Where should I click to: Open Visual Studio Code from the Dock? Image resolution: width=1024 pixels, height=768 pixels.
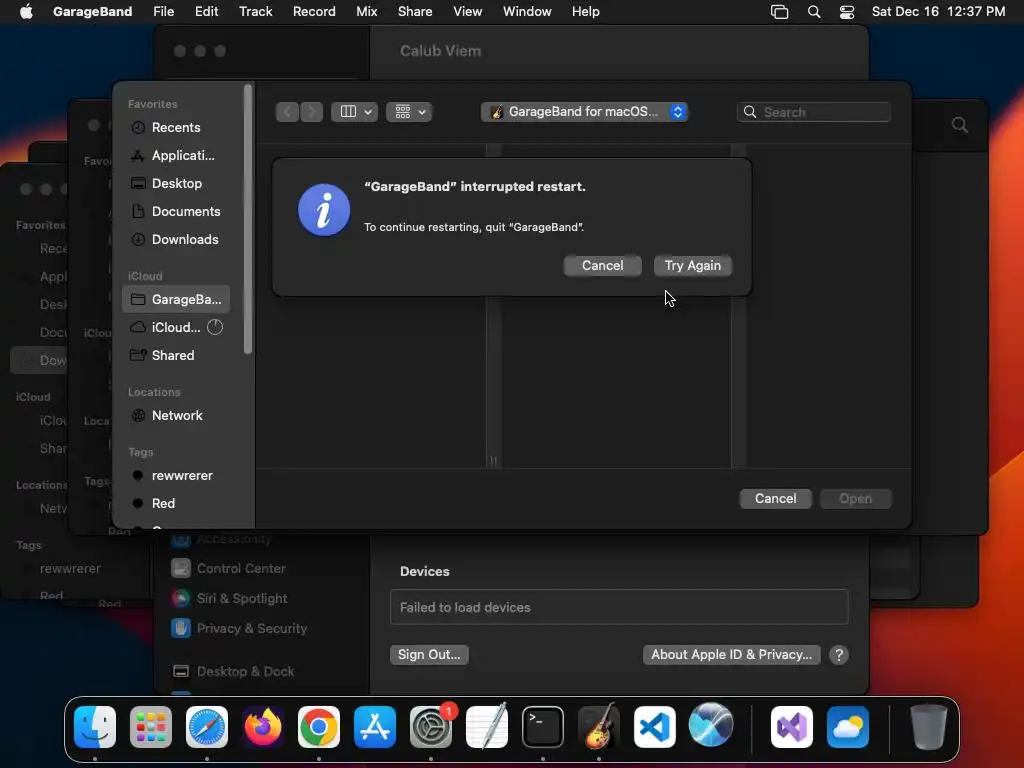pyautogui.click(x=655, y=727)
